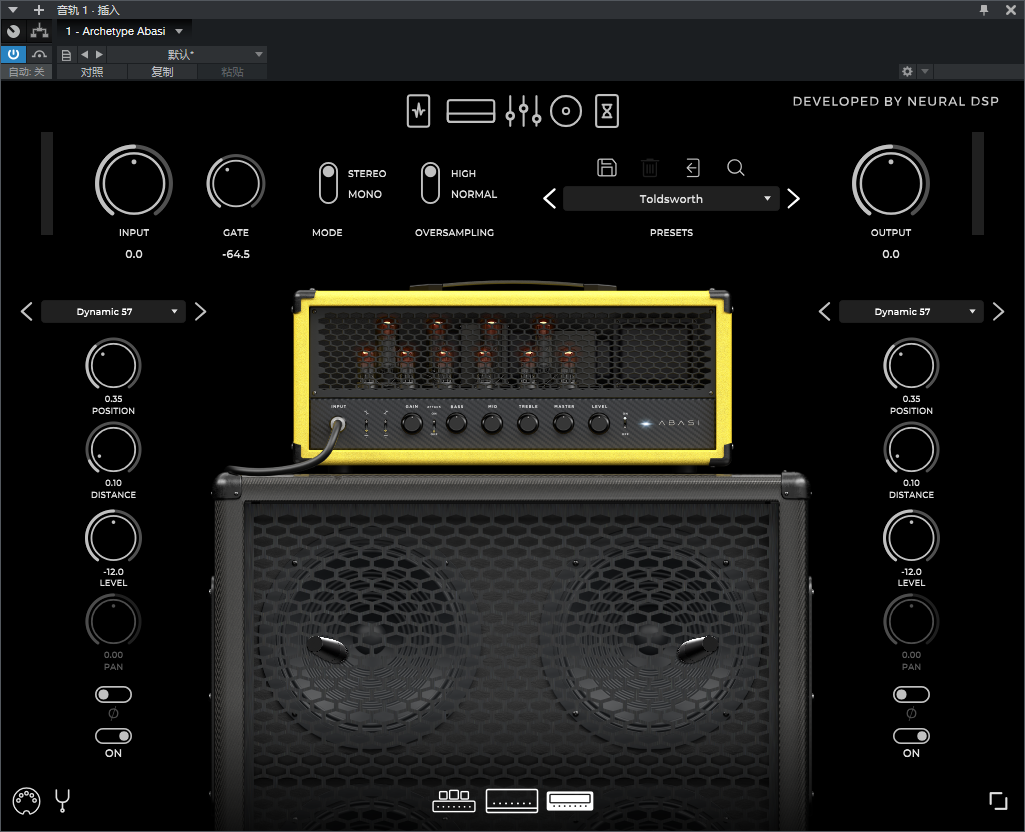Open the Toldsworth preset dropdown
Image resolution: width=1025 pixels, height=832 pixels.
pyautogui.click(x=671, y=199)
